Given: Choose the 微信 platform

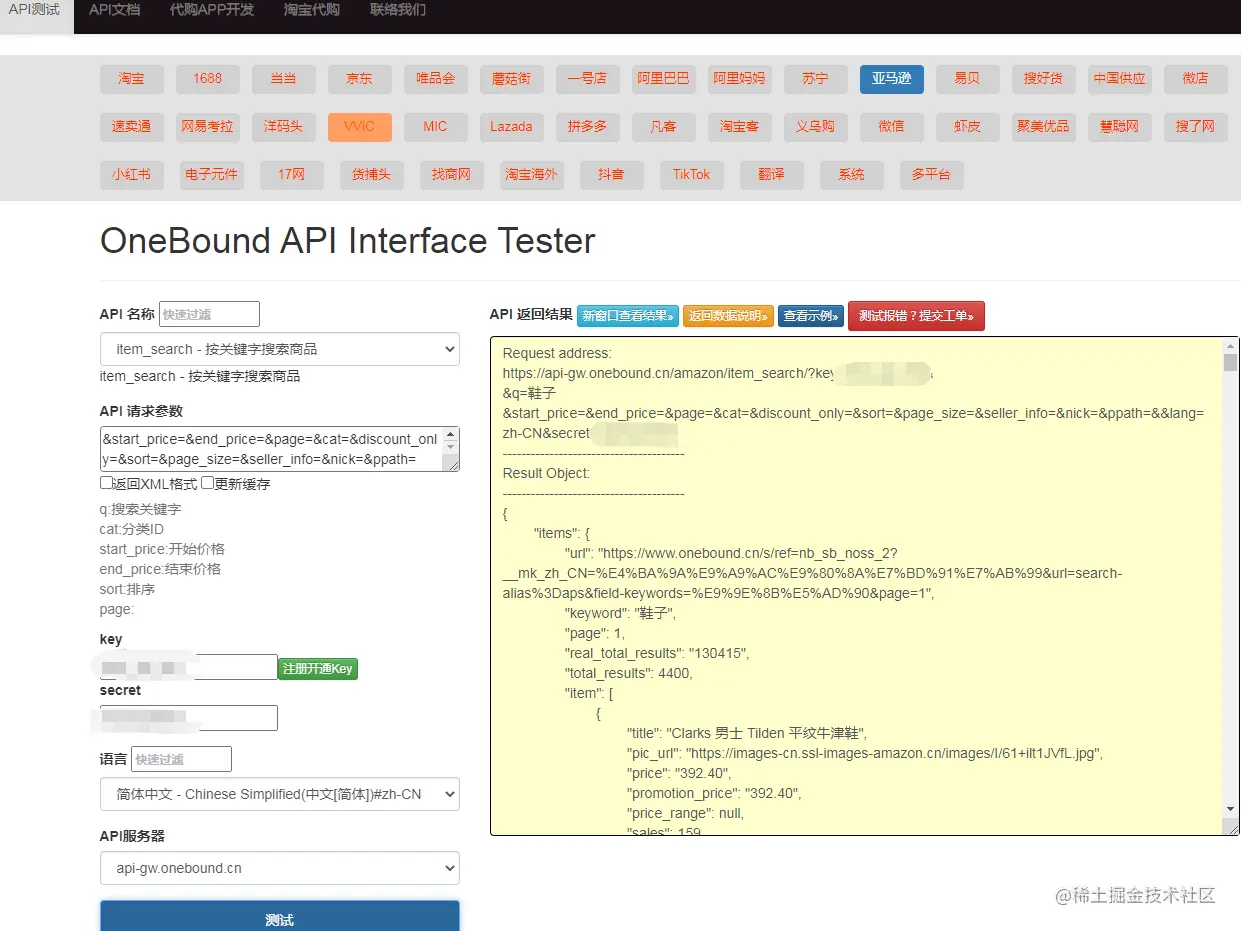Looking at the screenshot, I should click(892, 127).
